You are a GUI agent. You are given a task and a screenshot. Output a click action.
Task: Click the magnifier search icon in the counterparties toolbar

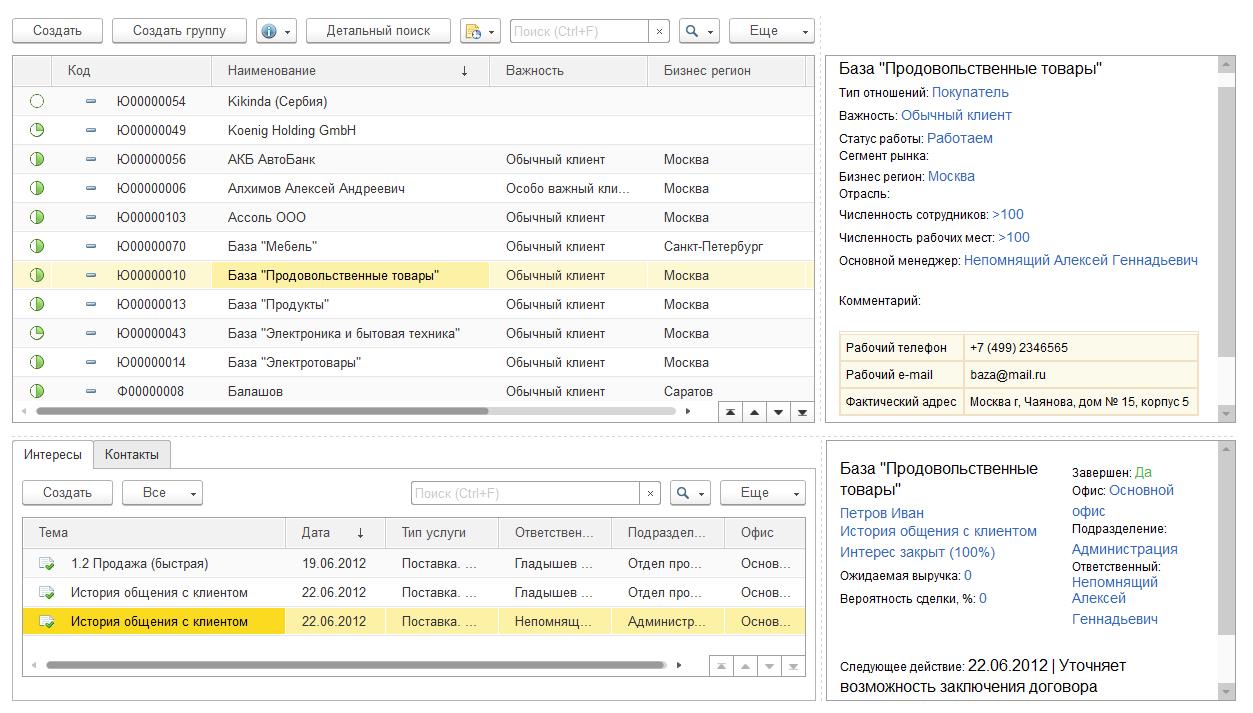click(693, 30)
